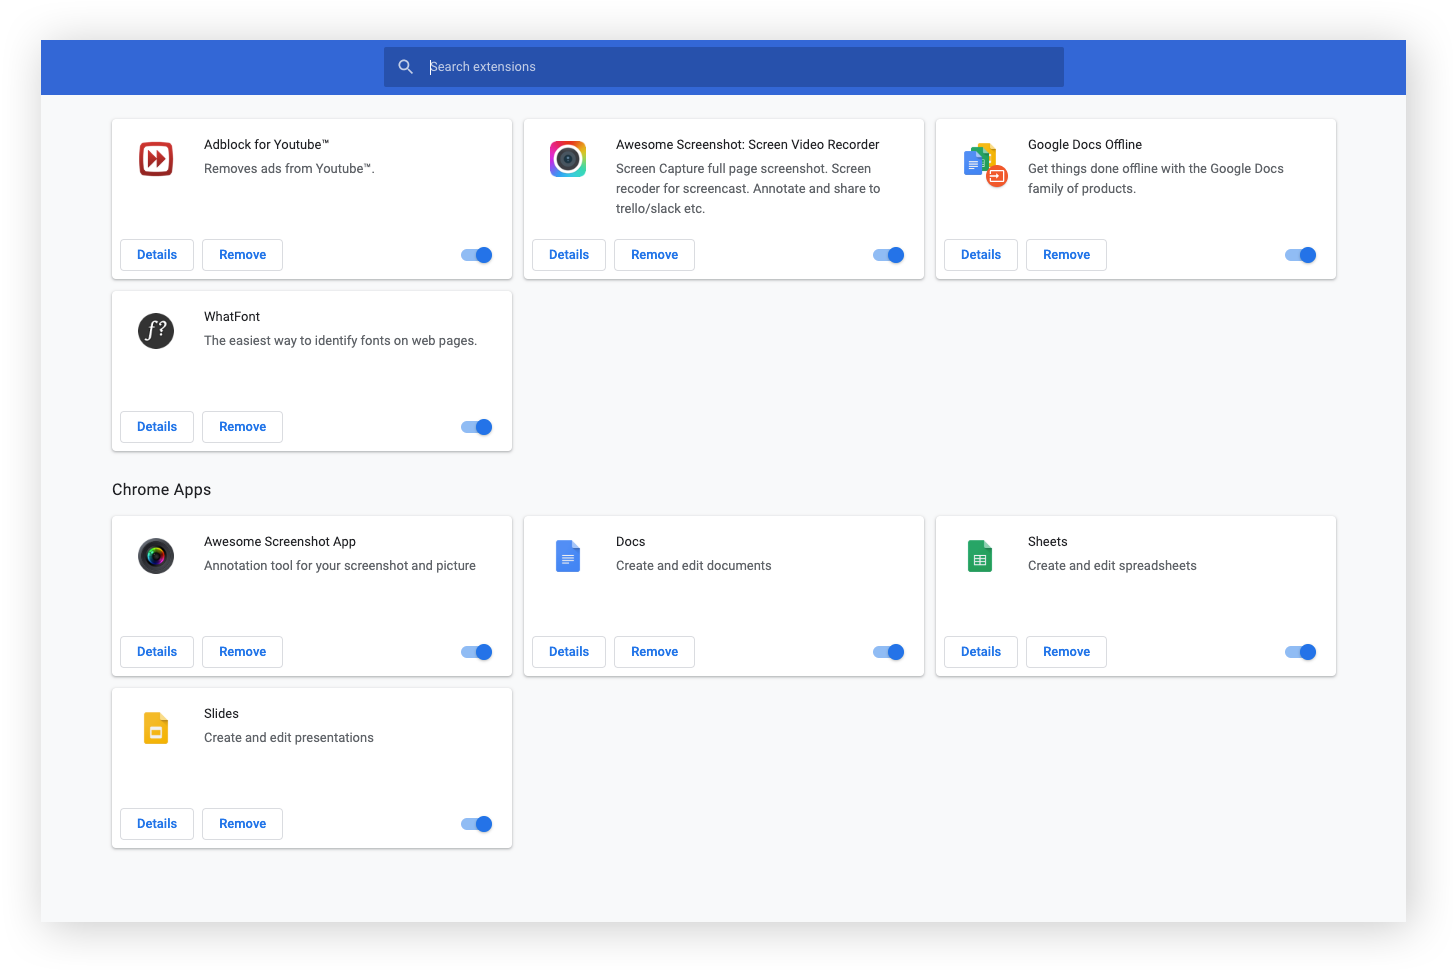Image resolution: width=1453 pixels, height=970 pixels.
Task: Toggle the Slides app off
Action: [476, 823]
